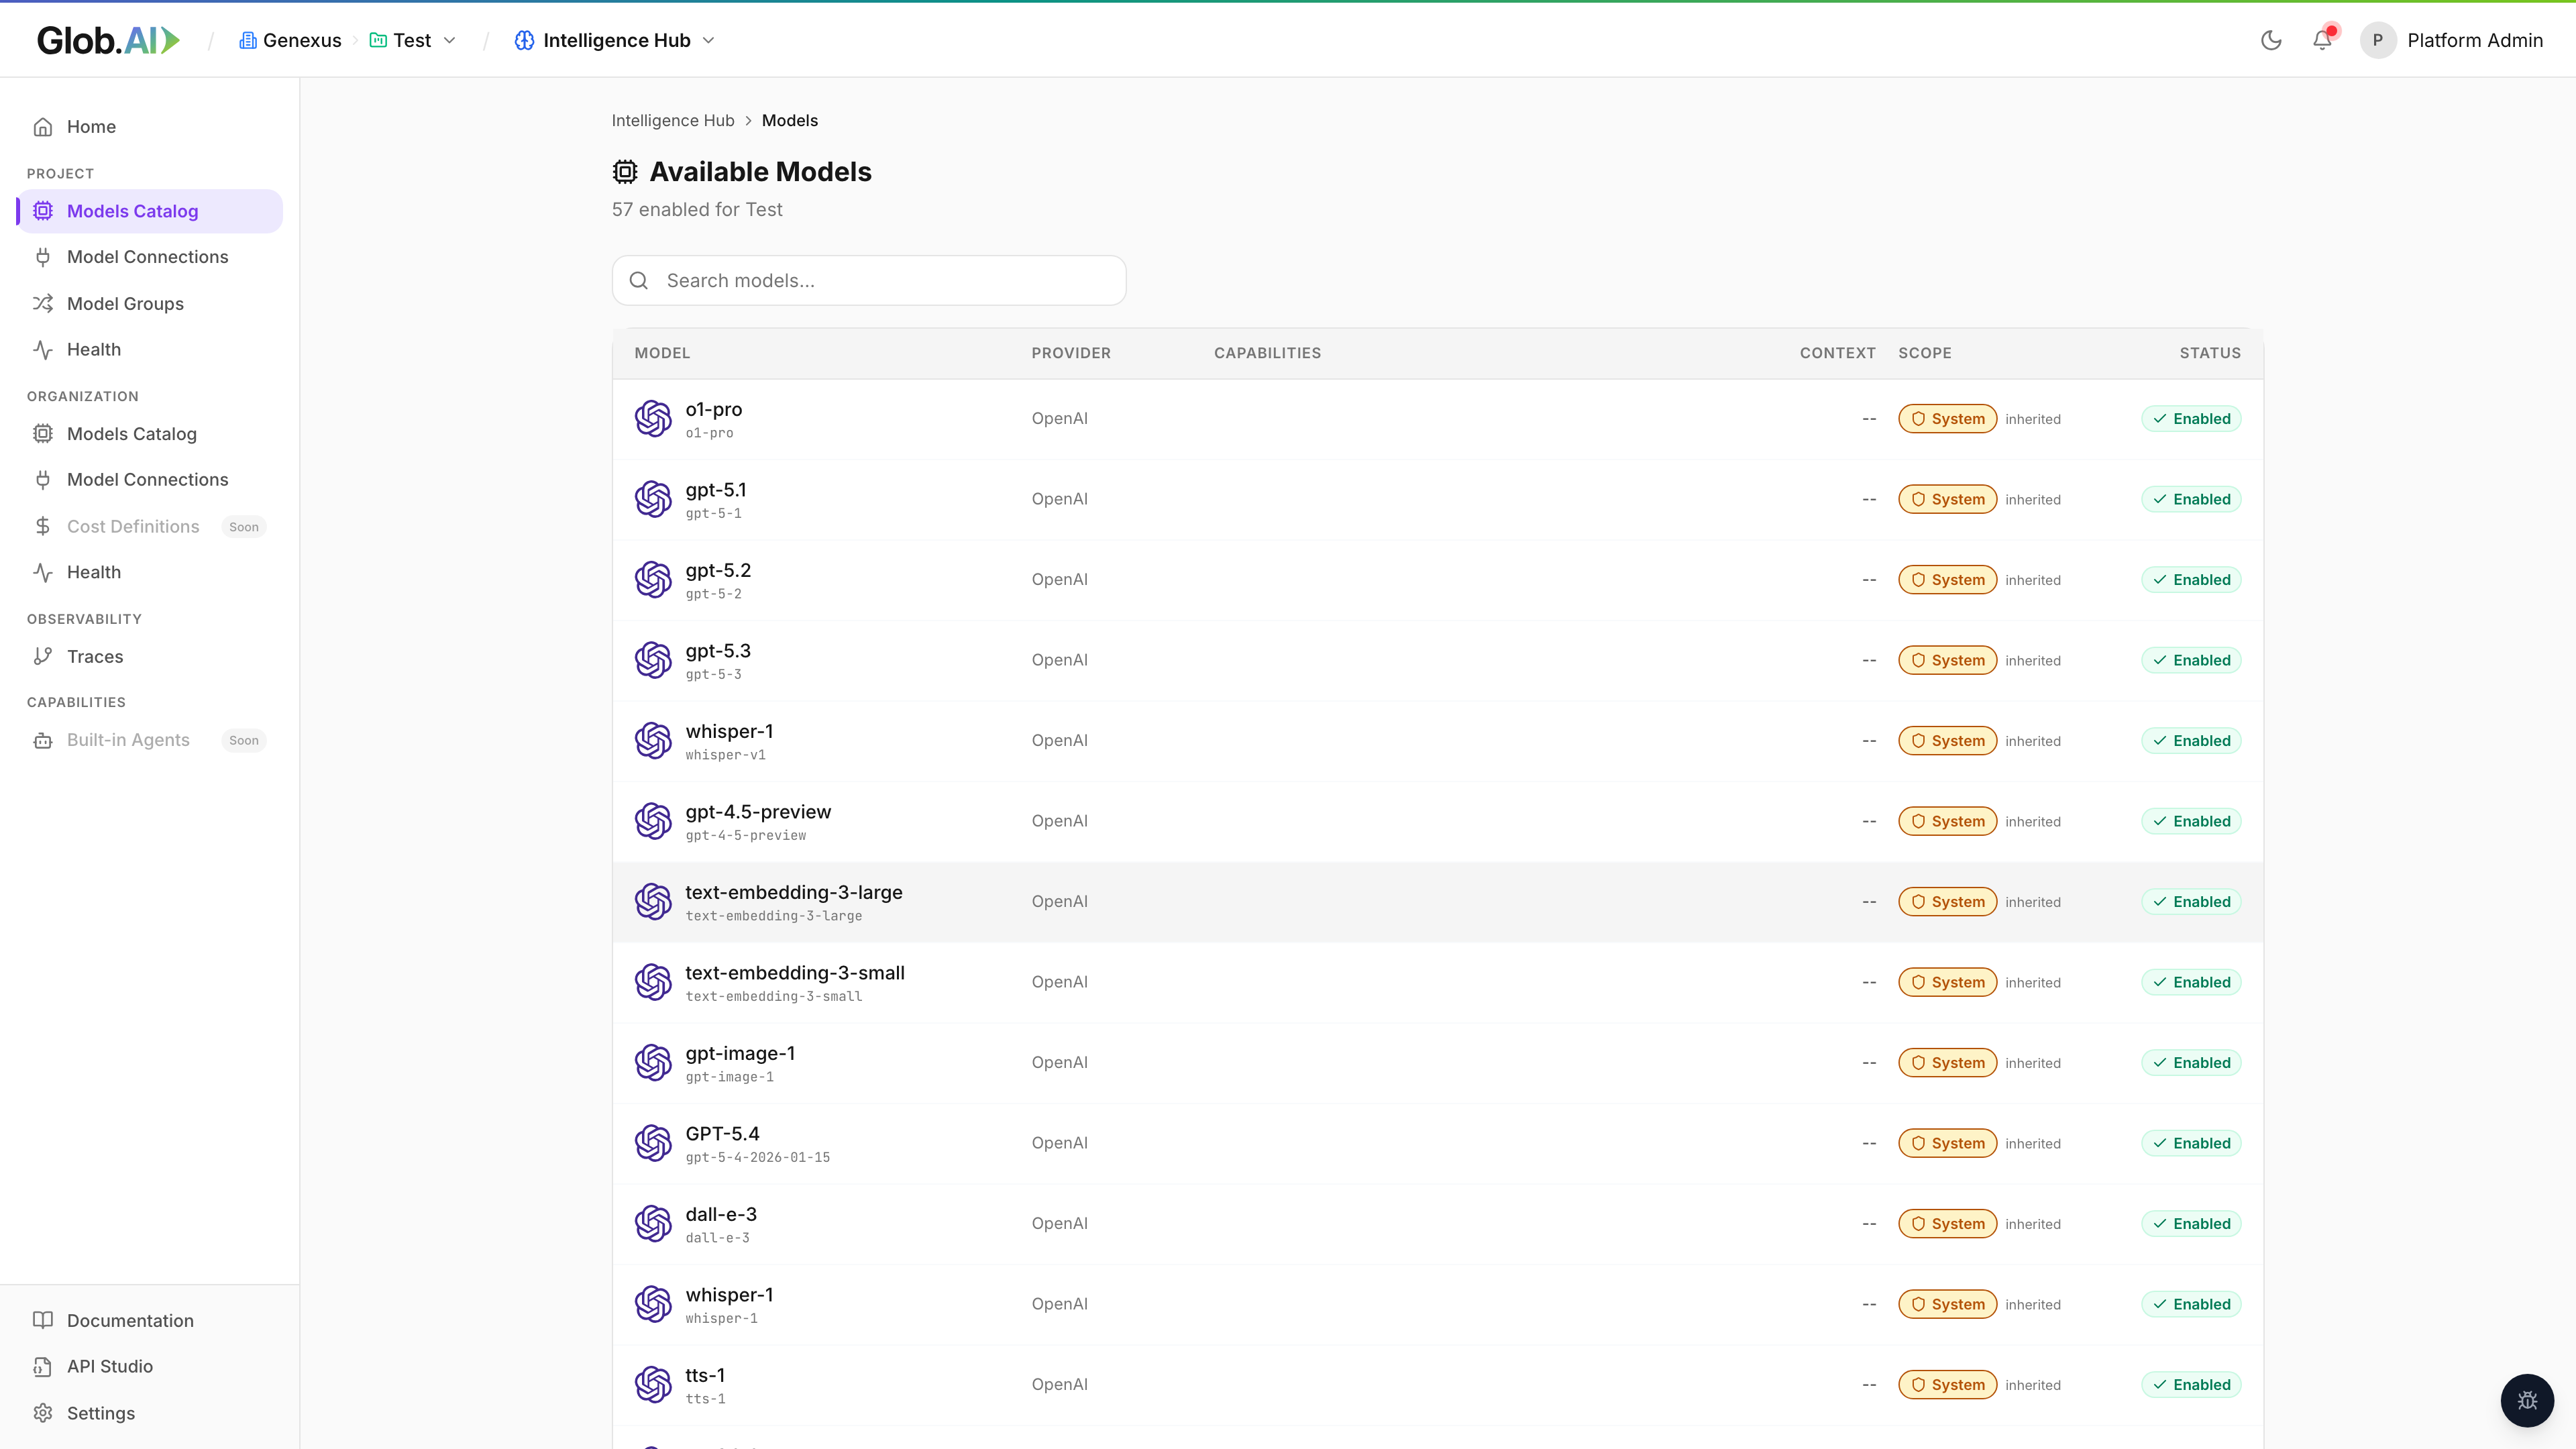Click Traces branch icon

43,656
